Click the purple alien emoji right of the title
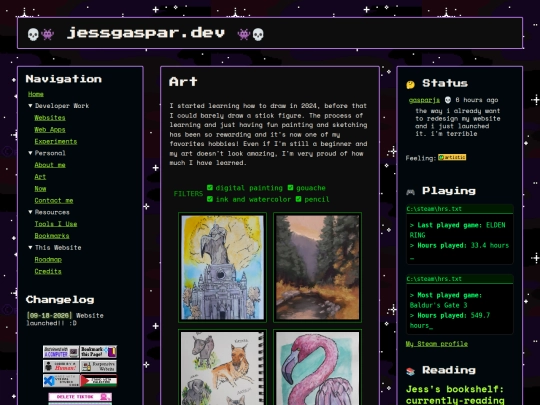Viewport: 540px width, 405px height. (244, 34)
